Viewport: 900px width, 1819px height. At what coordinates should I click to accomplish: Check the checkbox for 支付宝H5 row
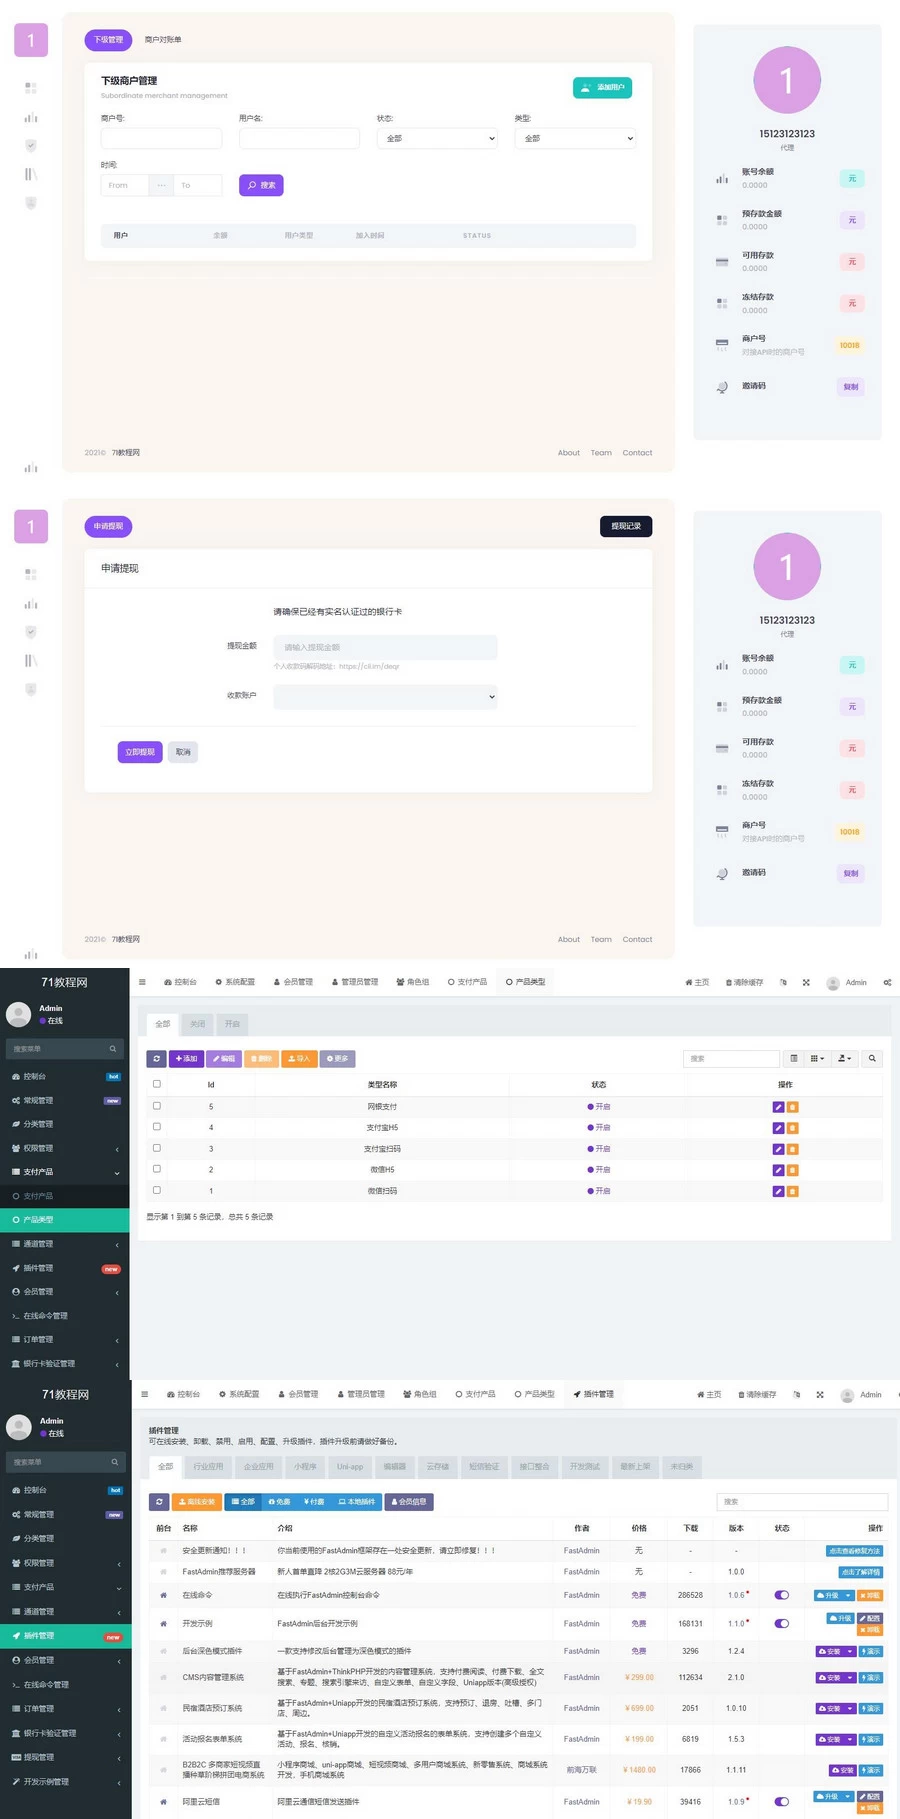pyautogui.click(x=157, y=1127)
